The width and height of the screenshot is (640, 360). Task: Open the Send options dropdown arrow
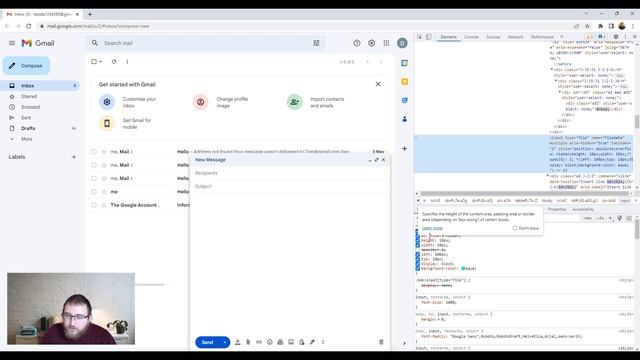225,342
